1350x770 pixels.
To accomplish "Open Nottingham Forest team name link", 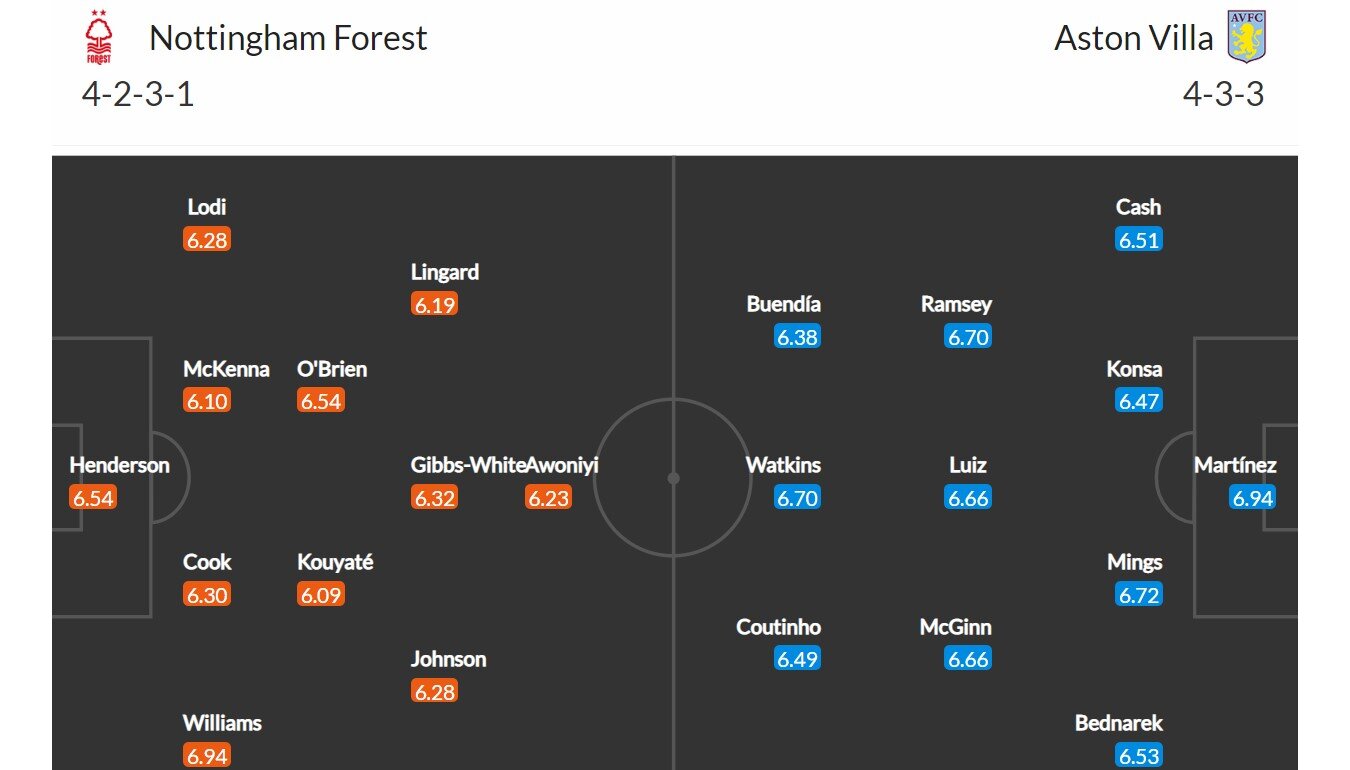I will click(288, 38).
